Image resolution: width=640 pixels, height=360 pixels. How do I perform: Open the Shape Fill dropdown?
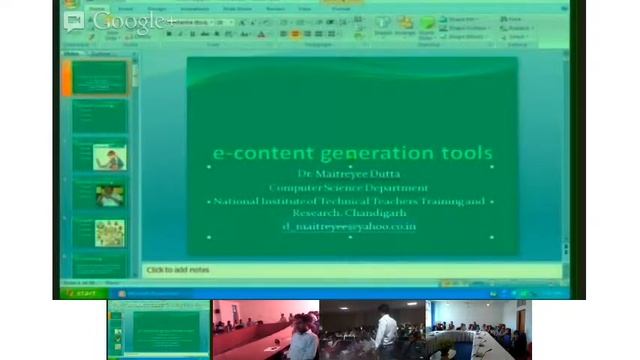click(x=458, y=19)
